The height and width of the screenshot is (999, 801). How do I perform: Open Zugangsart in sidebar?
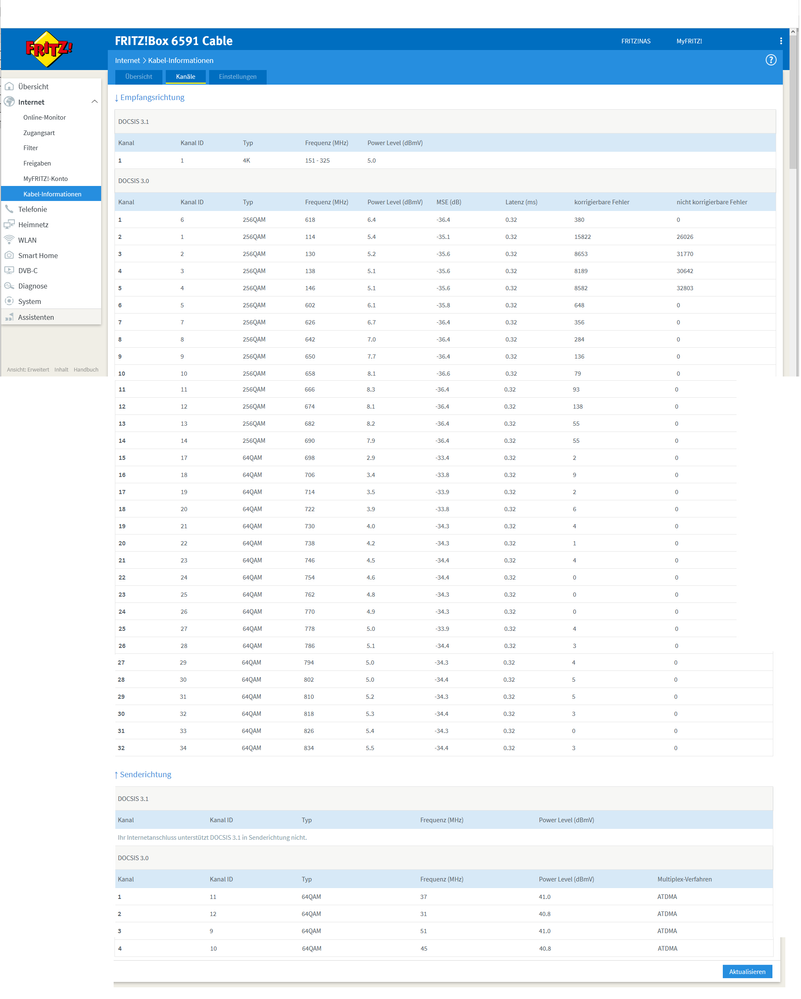coord(39,133)
